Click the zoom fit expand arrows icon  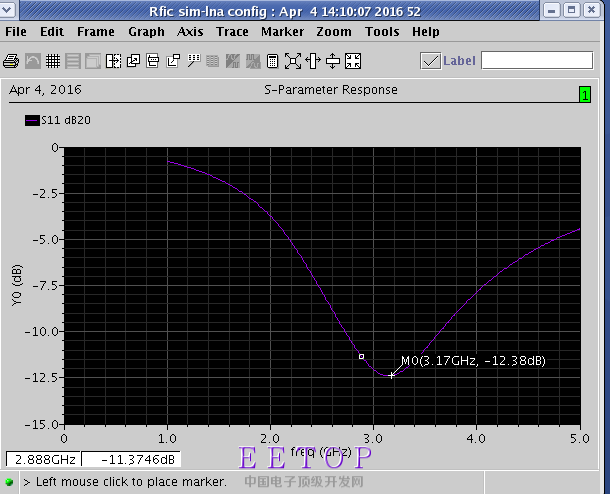coord(293,61)
